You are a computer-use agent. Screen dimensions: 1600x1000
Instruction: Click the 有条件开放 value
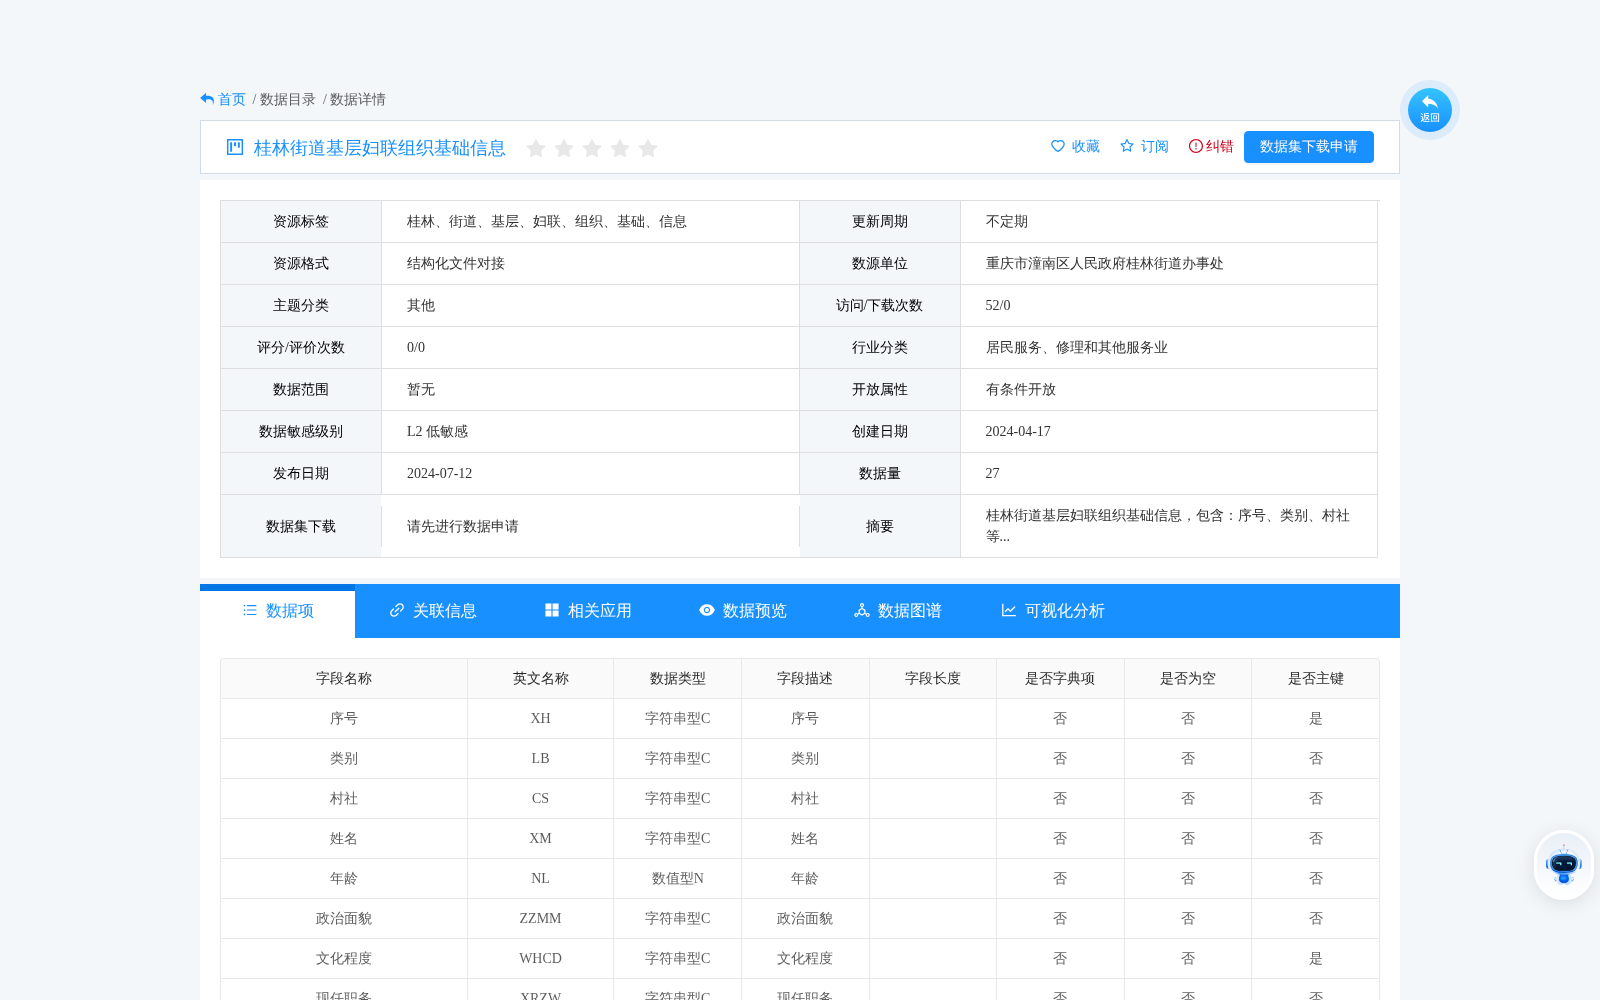point(1021,390)
